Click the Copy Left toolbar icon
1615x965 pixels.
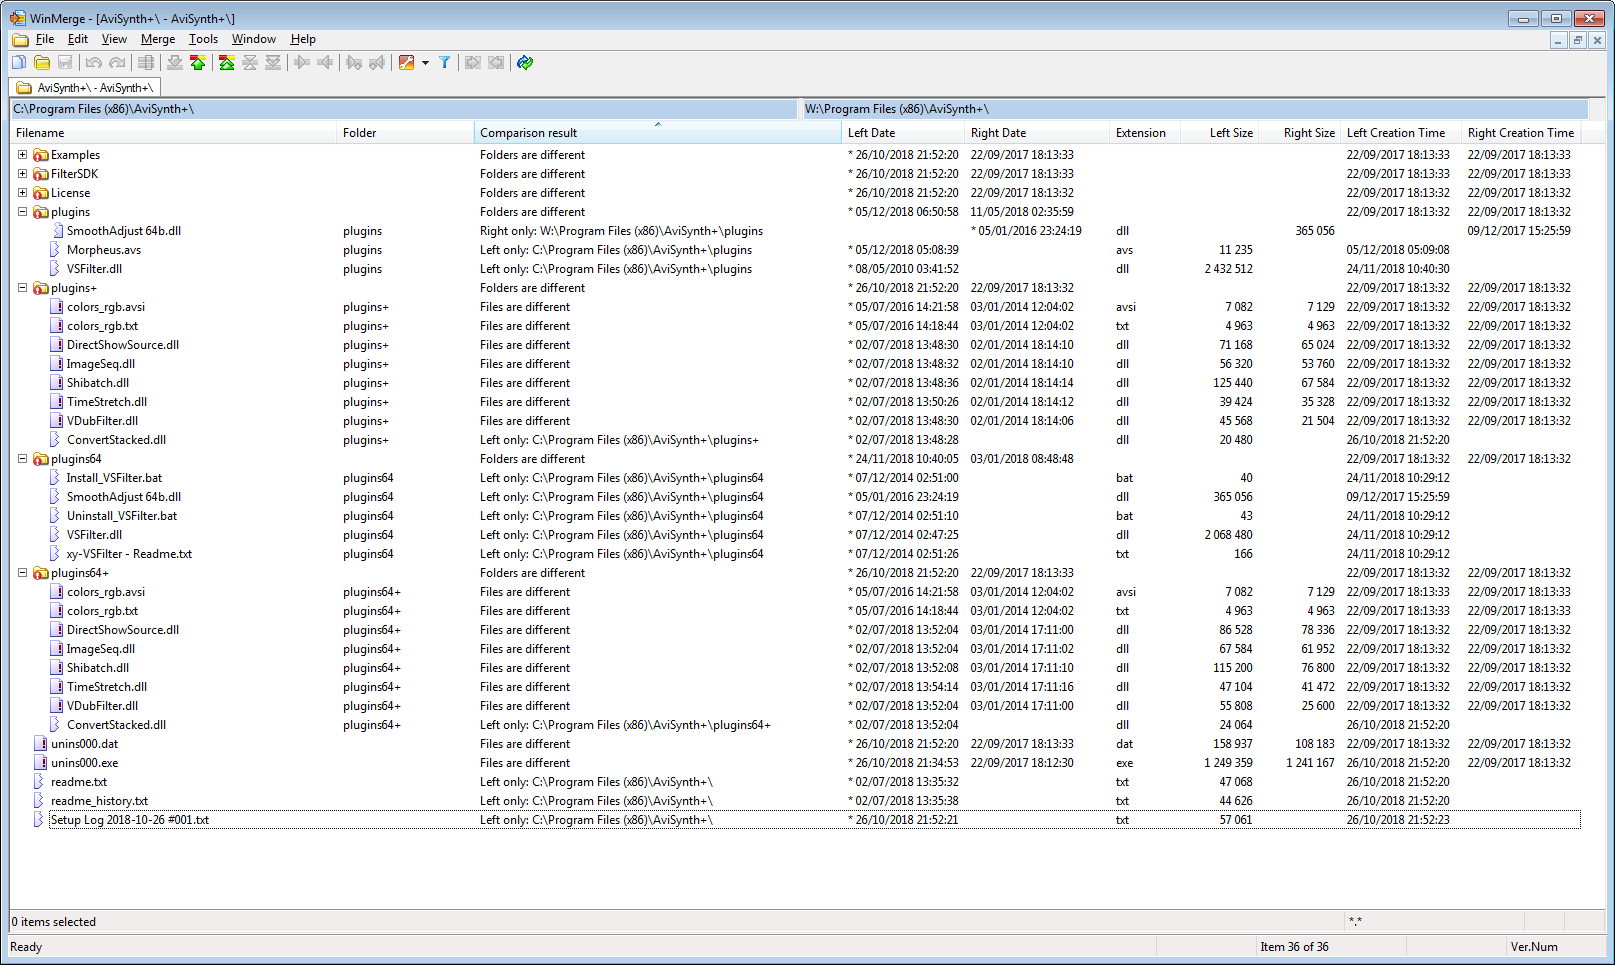325,63
